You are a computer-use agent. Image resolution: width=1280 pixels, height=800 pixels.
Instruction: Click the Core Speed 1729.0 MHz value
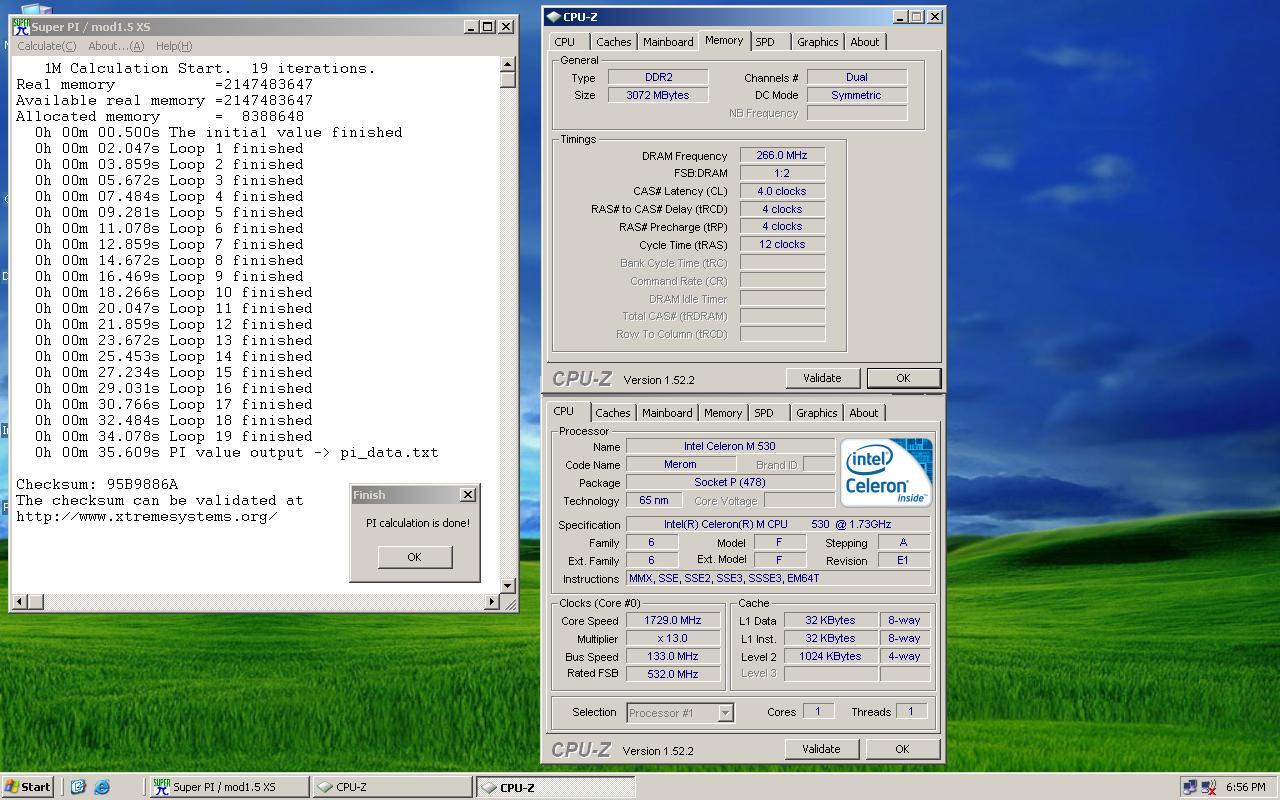673,621
